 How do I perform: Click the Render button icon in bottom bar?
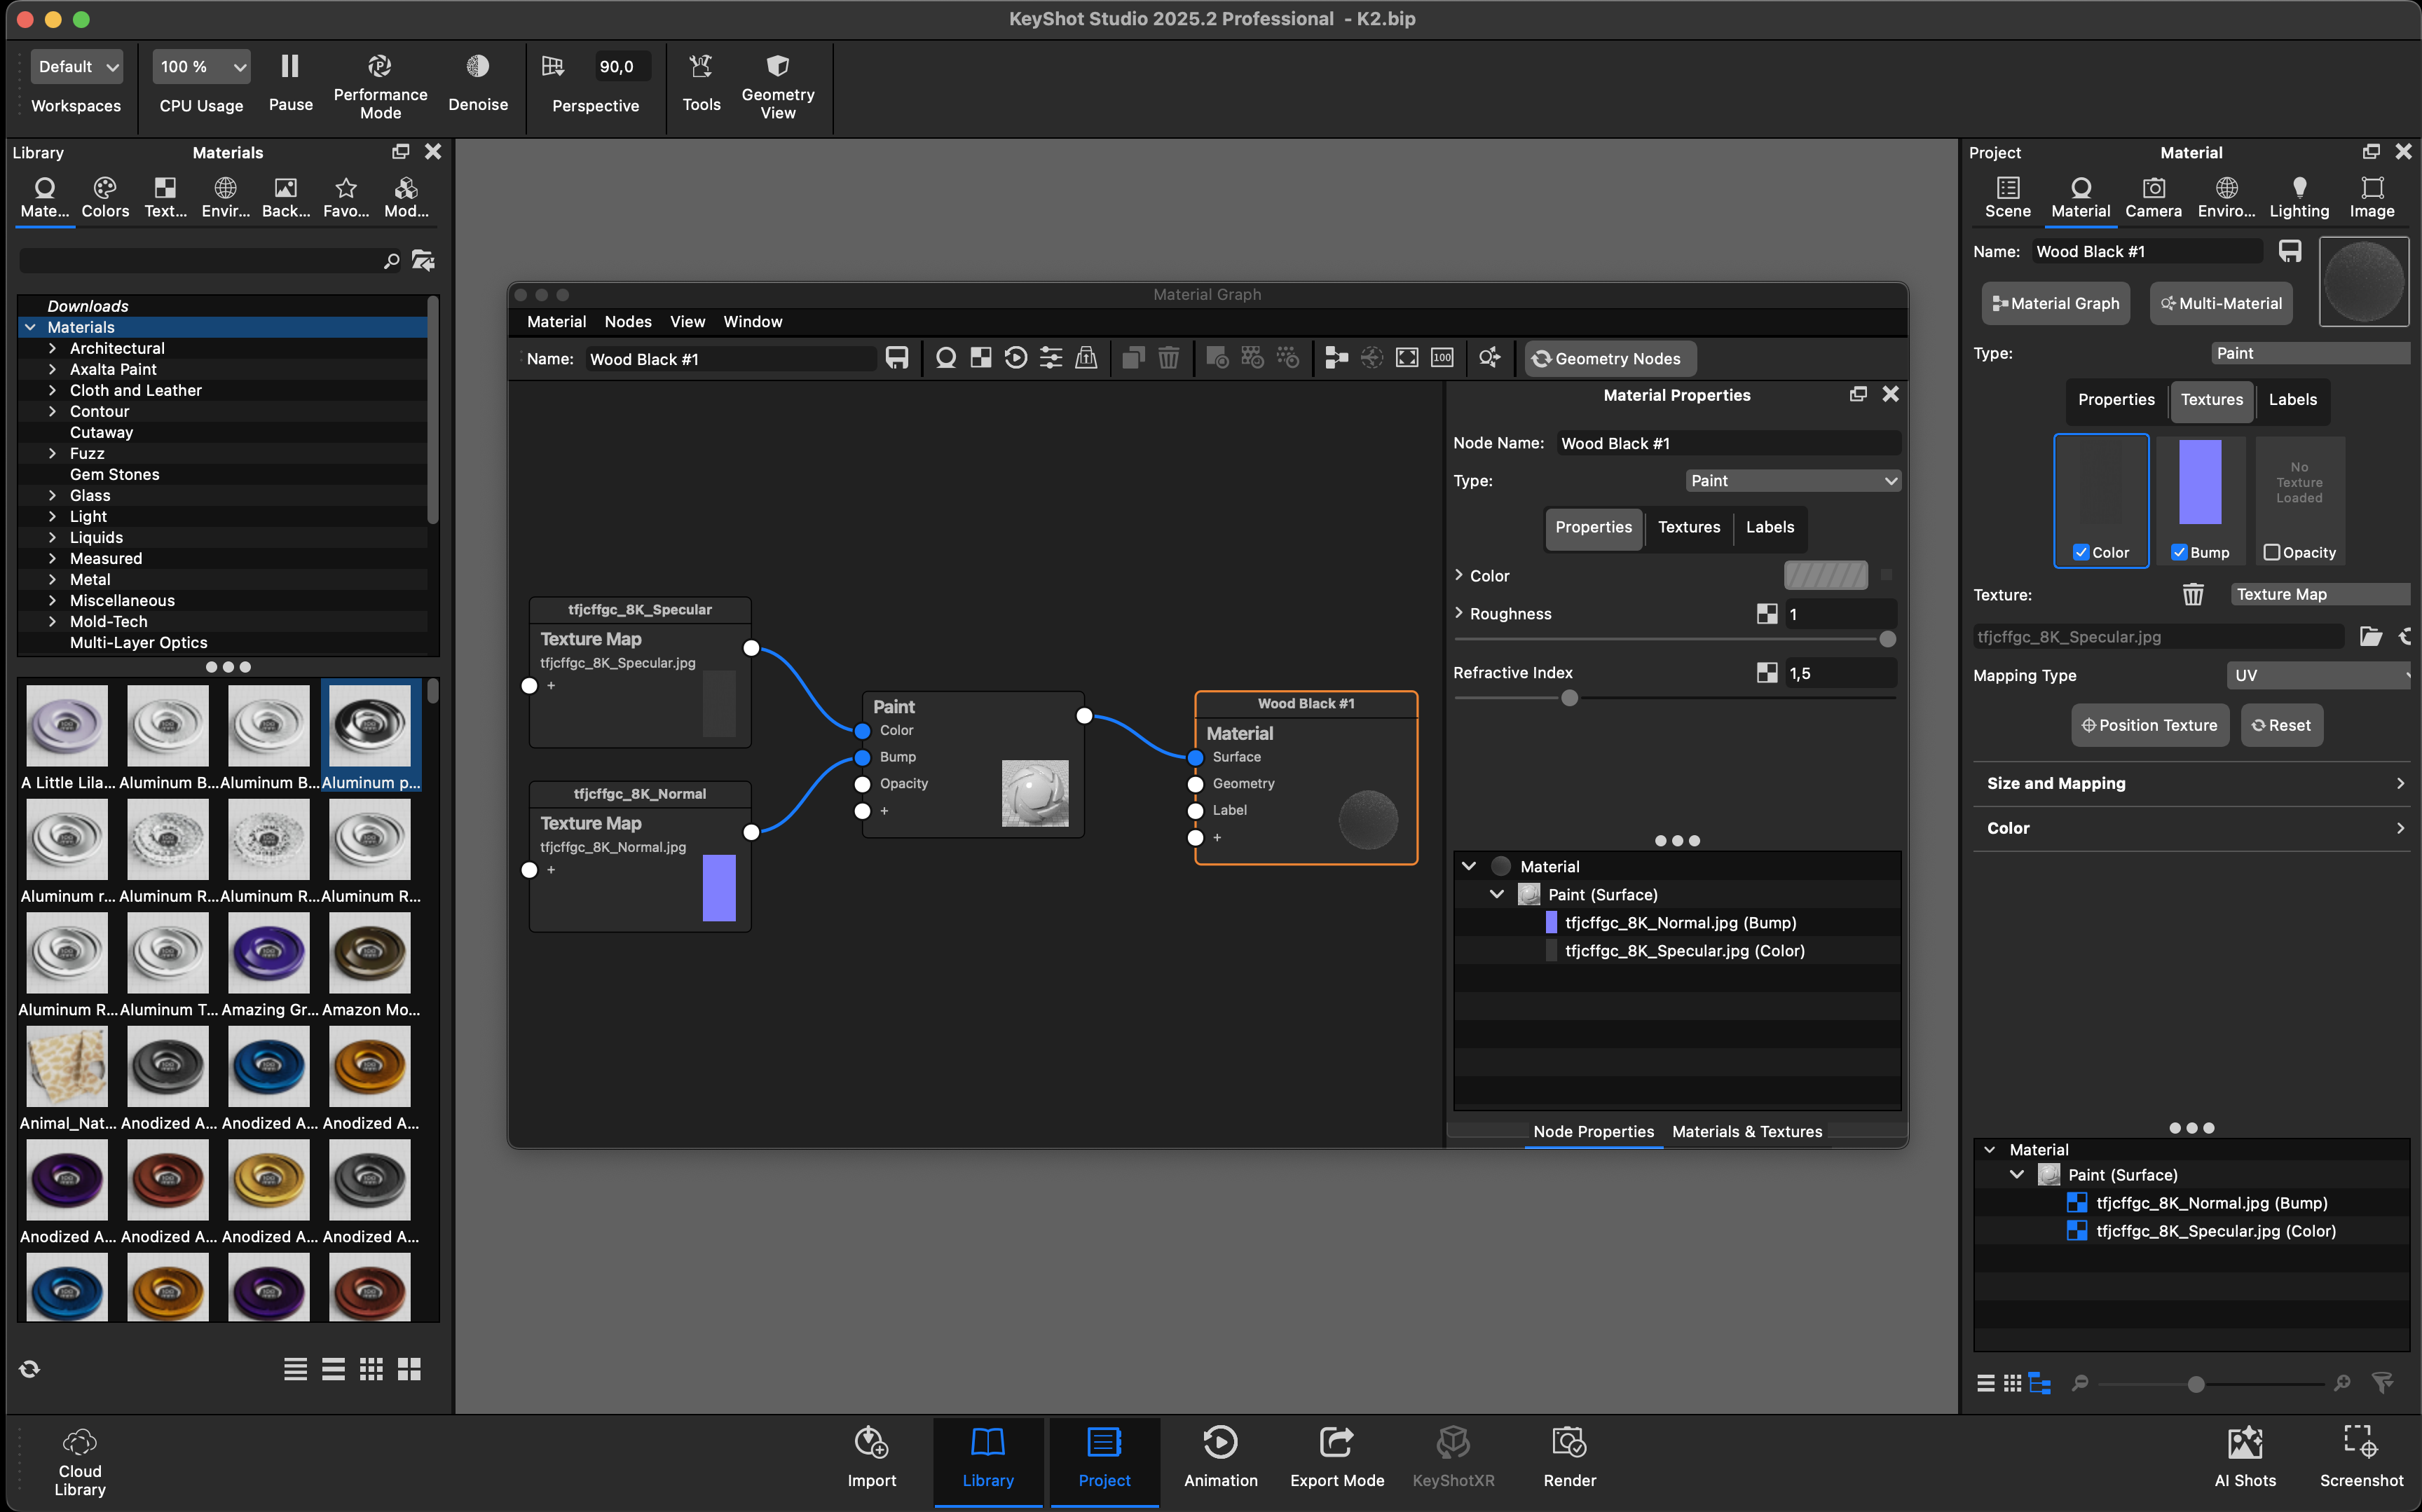click(x=1569, y=1442)
